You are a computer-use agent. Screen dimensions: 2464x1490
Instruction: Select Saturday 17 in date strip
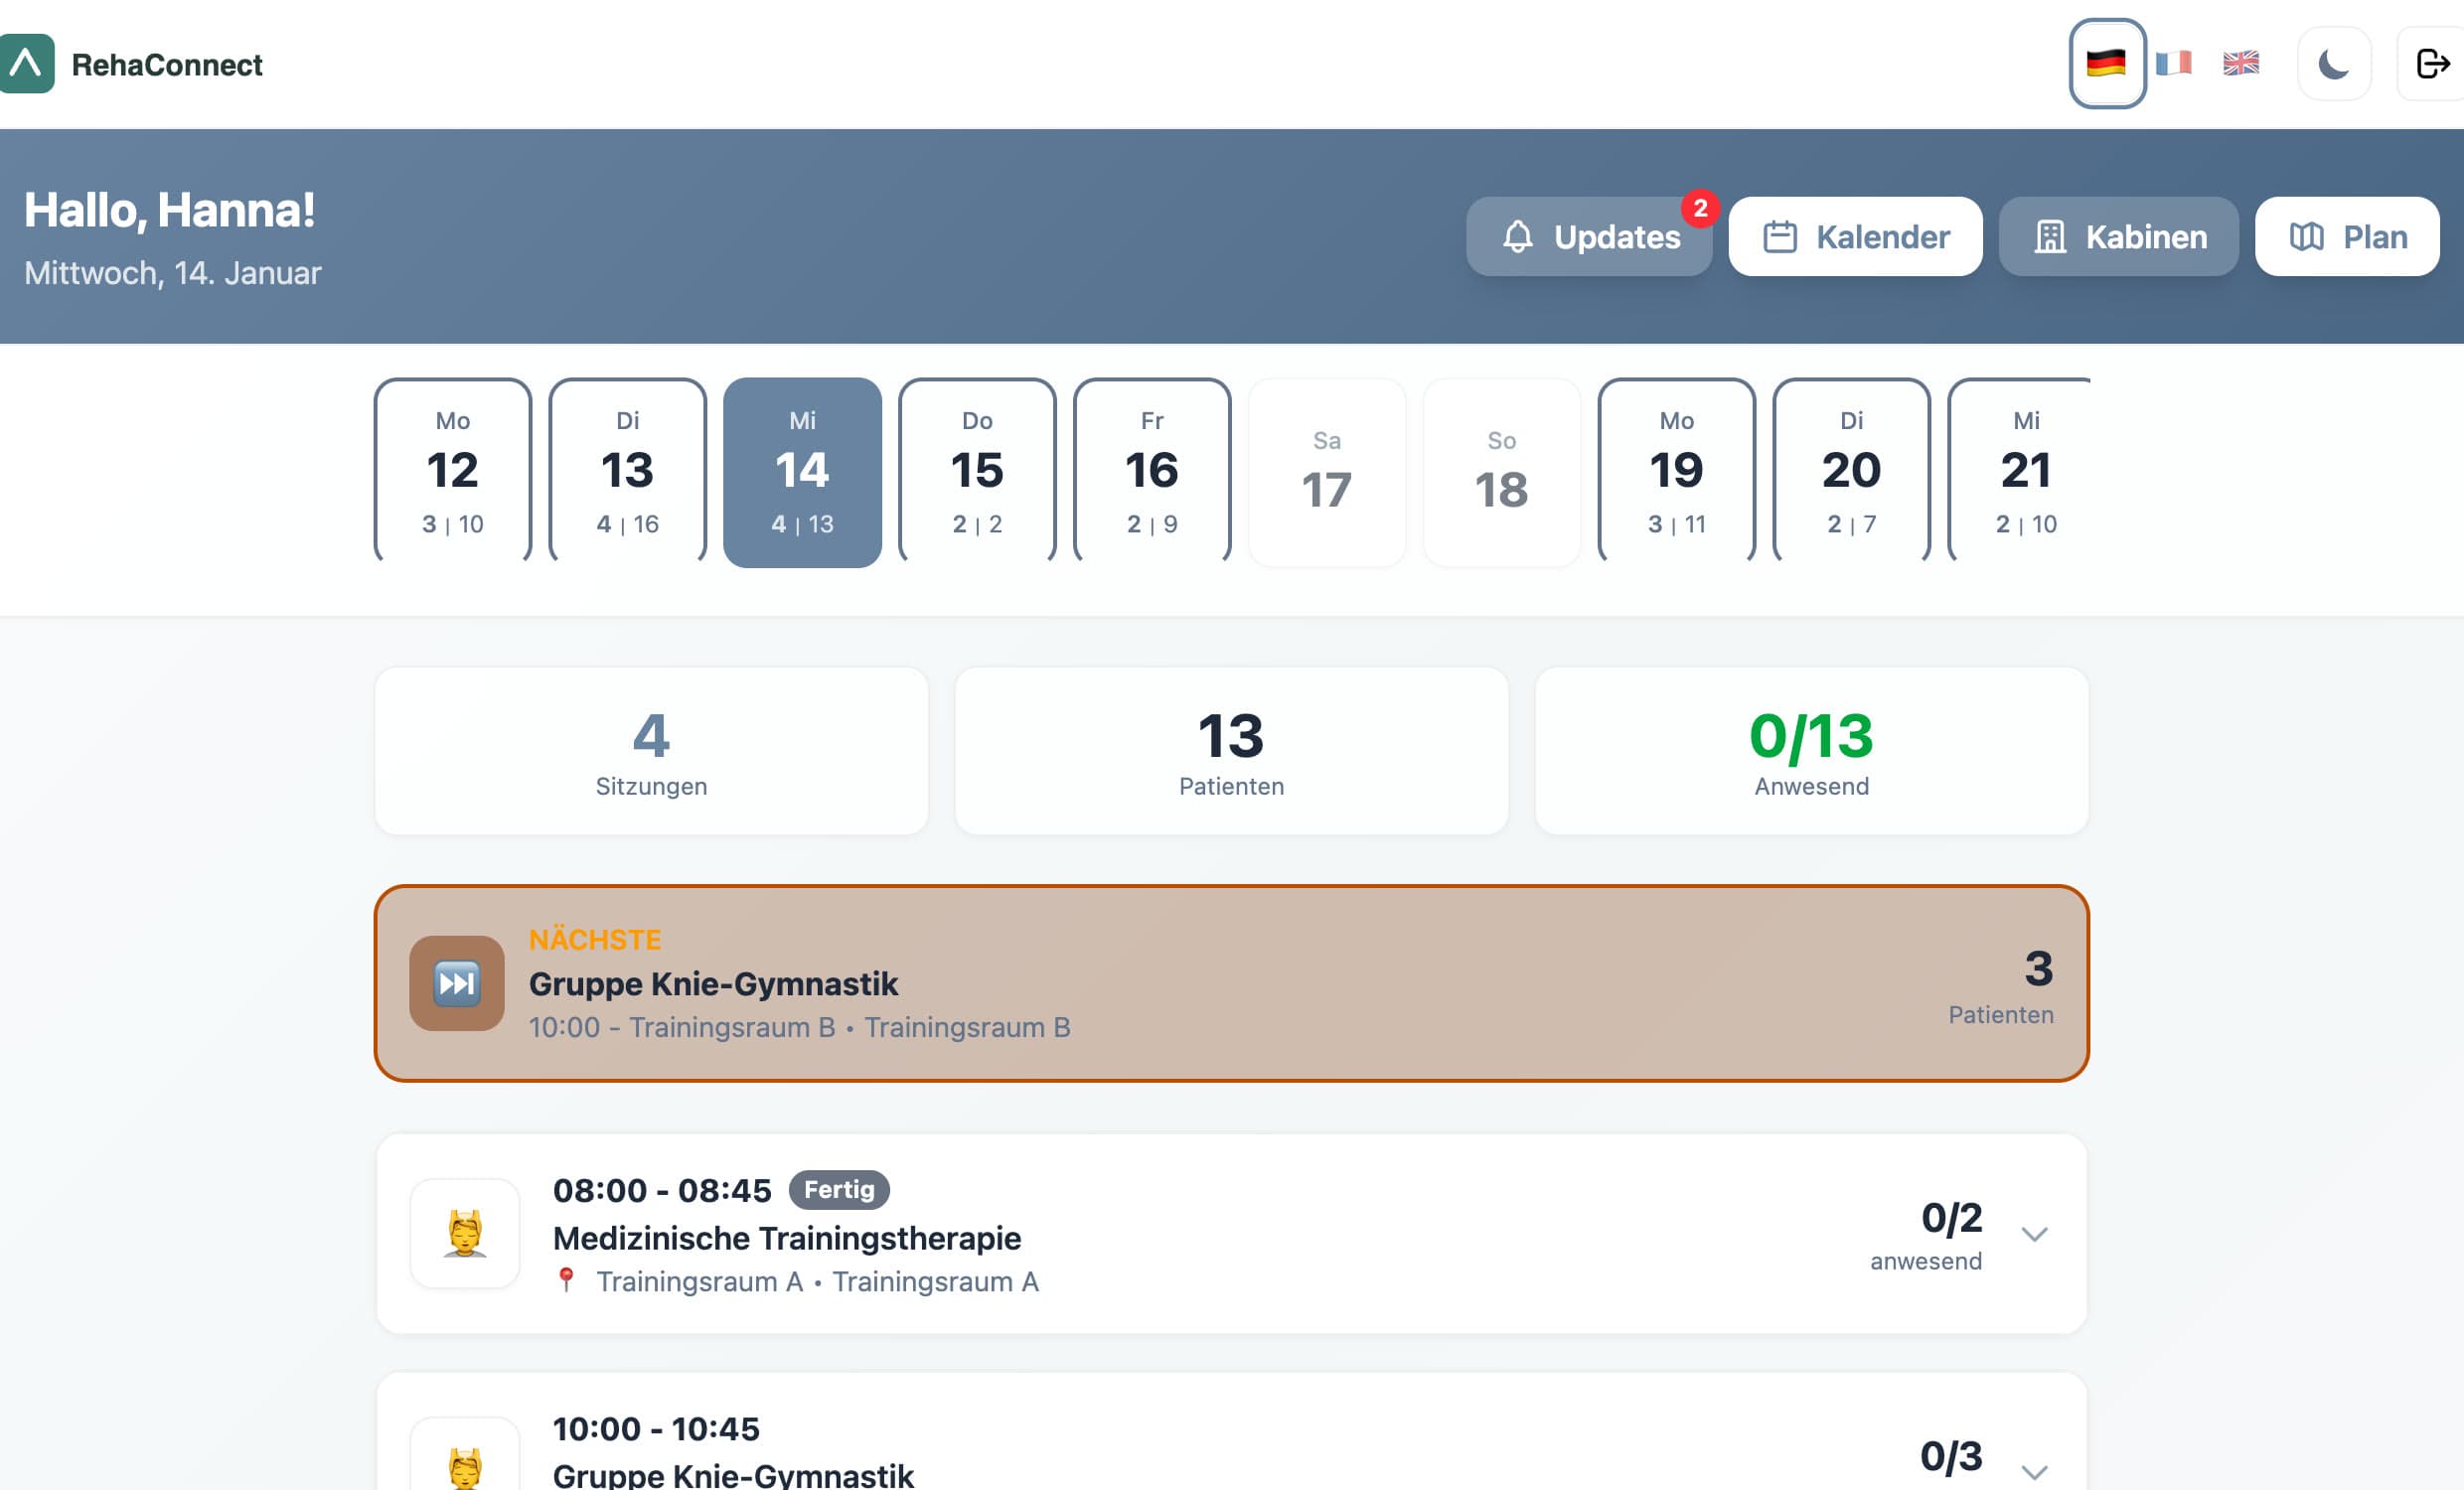[x=1327, y=471]
